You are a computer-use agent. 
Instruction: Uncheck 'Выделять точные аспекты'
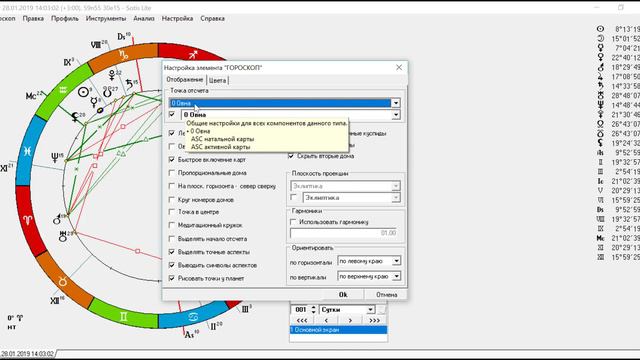171,252
